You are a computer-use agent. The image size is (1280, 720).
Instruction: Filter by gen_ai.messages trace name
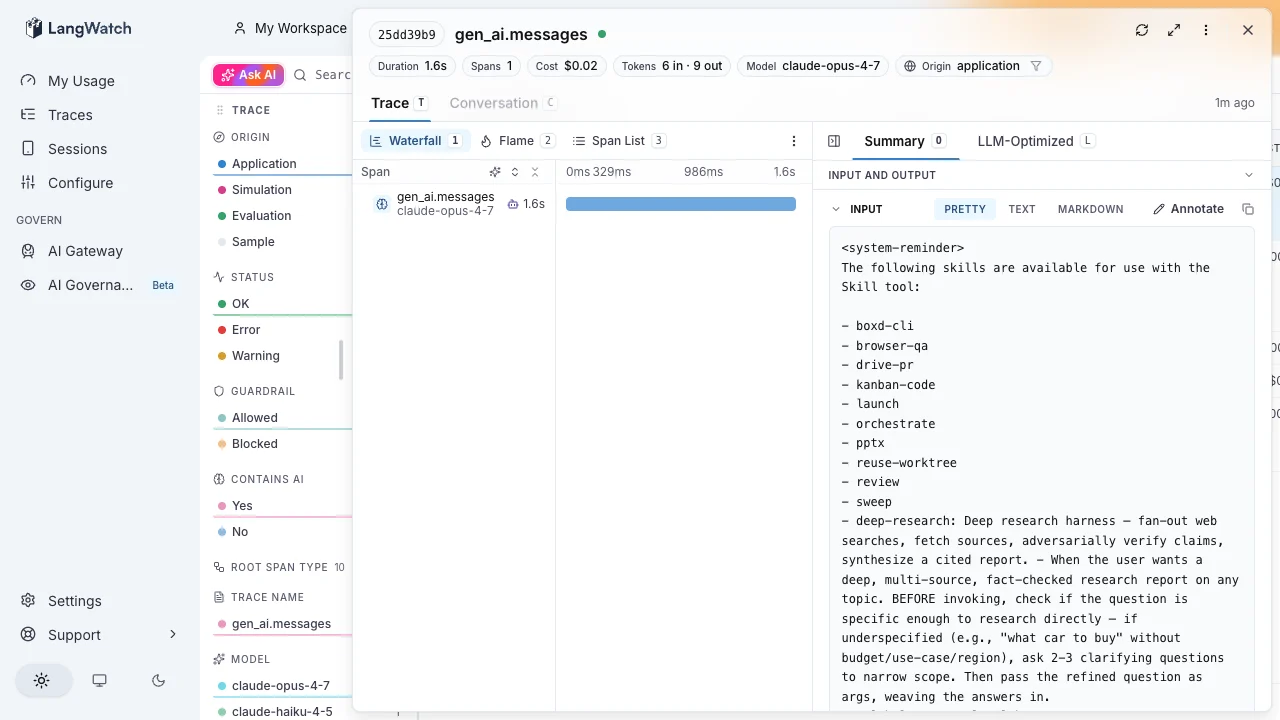click(282, 624)
